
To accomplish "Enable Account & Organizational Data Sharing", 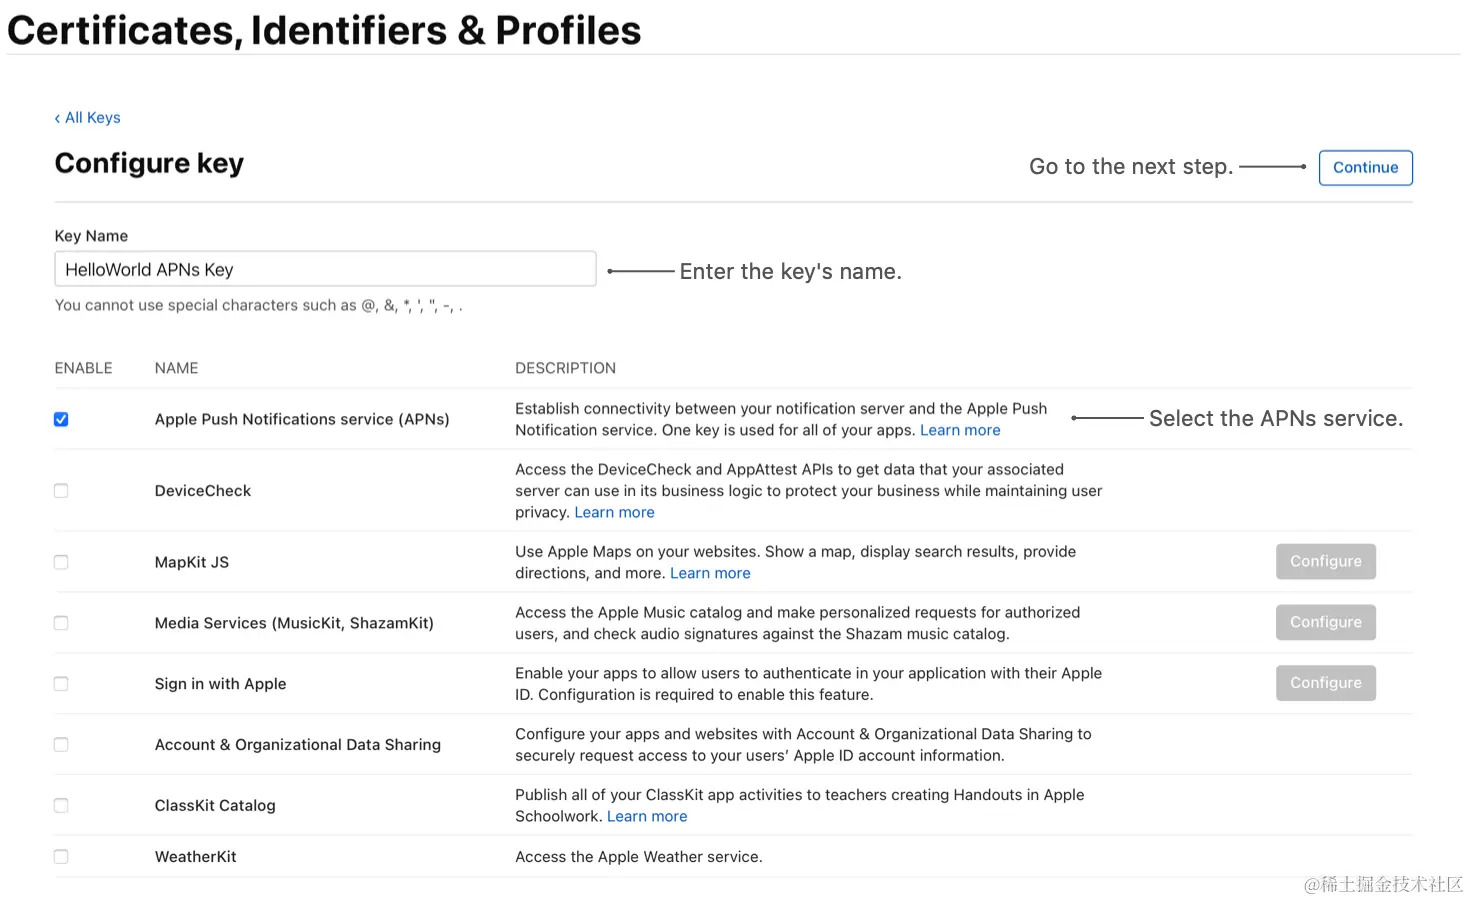I will click(61, 744).
